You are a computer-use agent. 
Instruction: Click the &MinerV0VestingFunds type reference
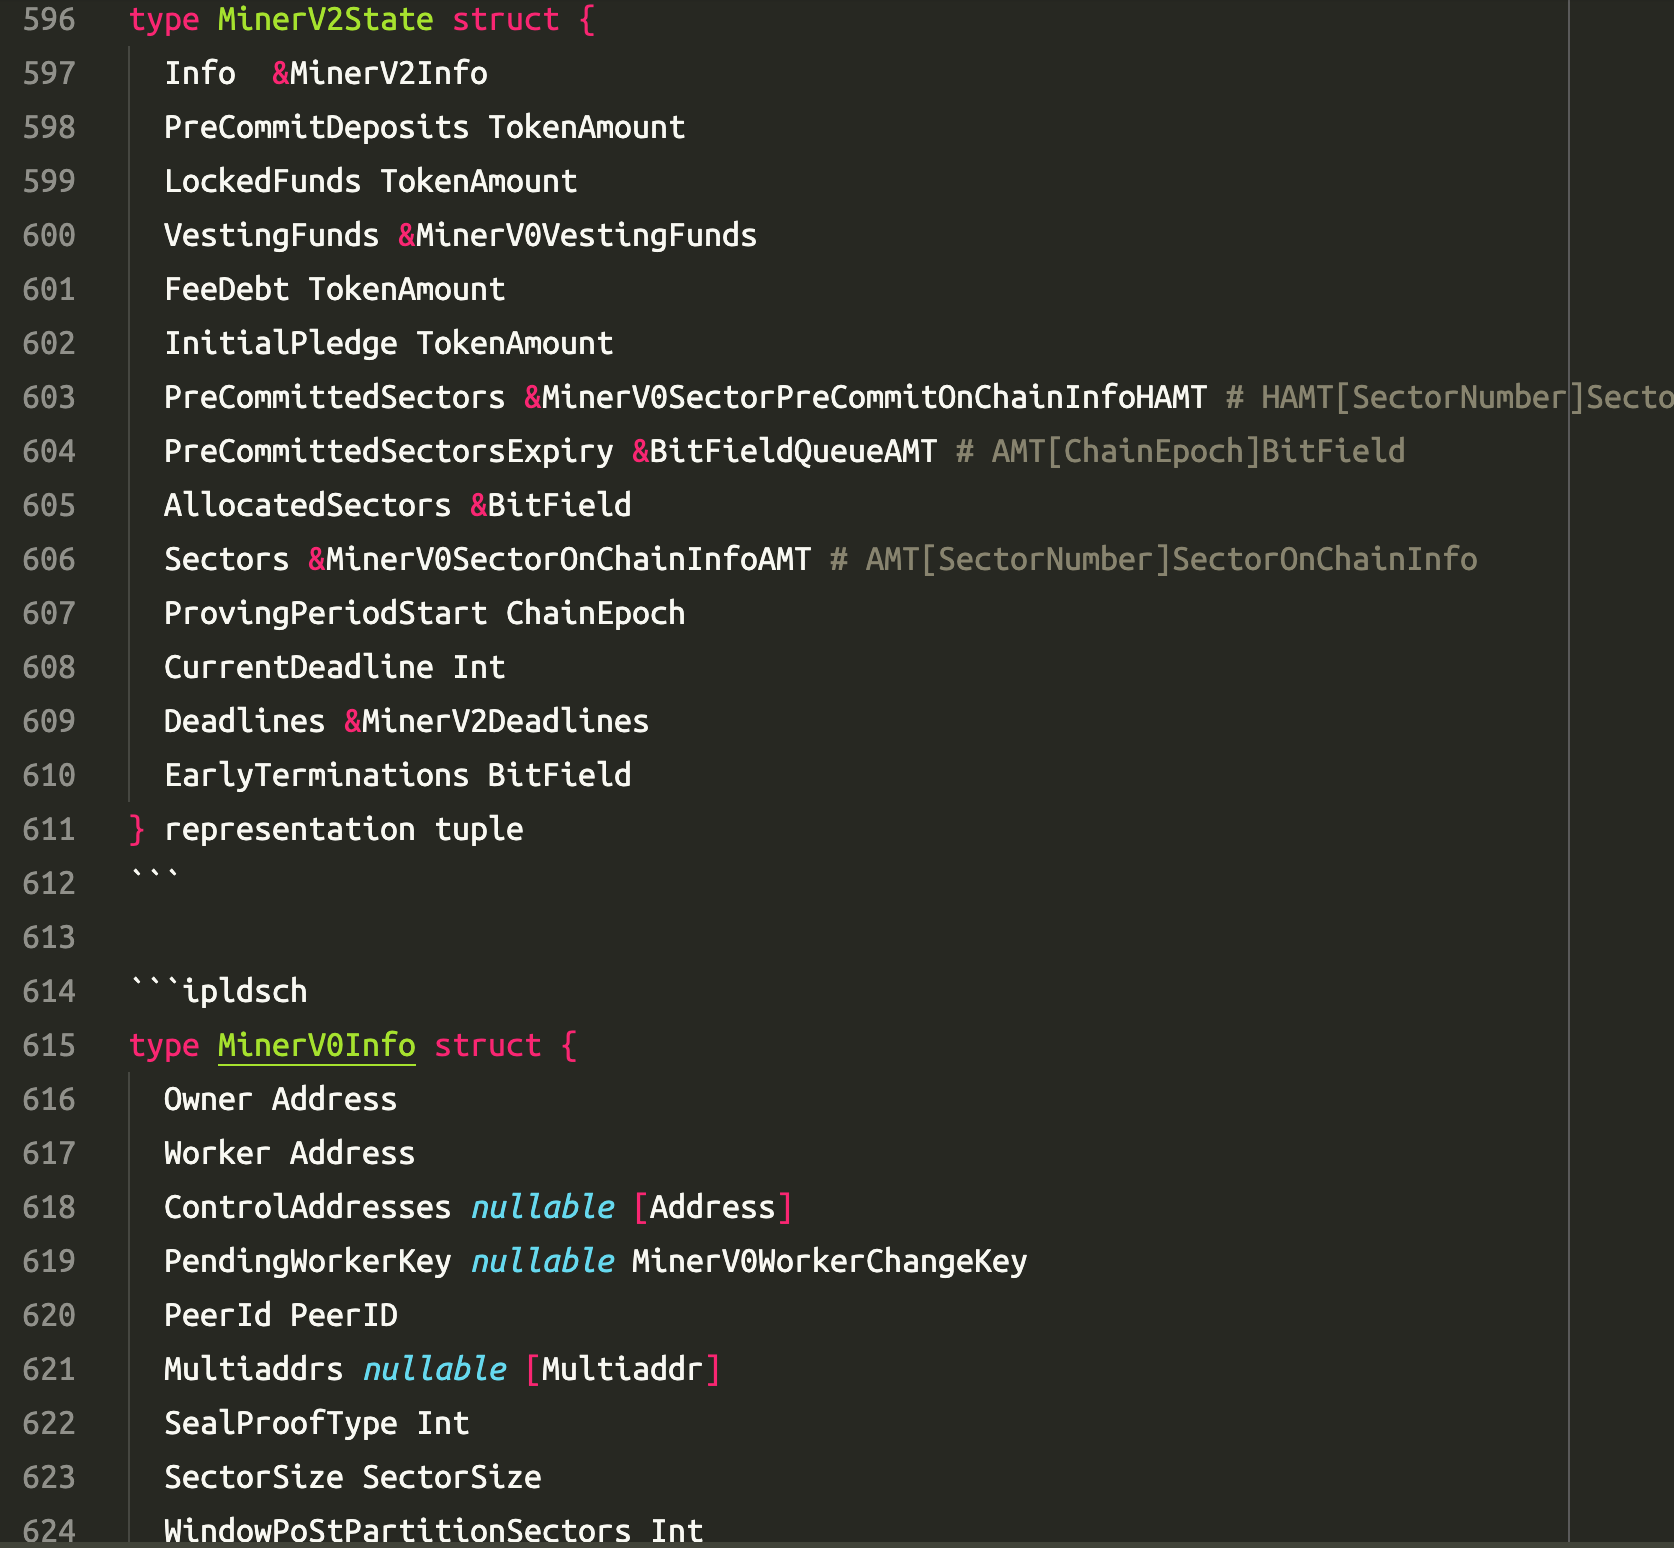click(578, 235)
